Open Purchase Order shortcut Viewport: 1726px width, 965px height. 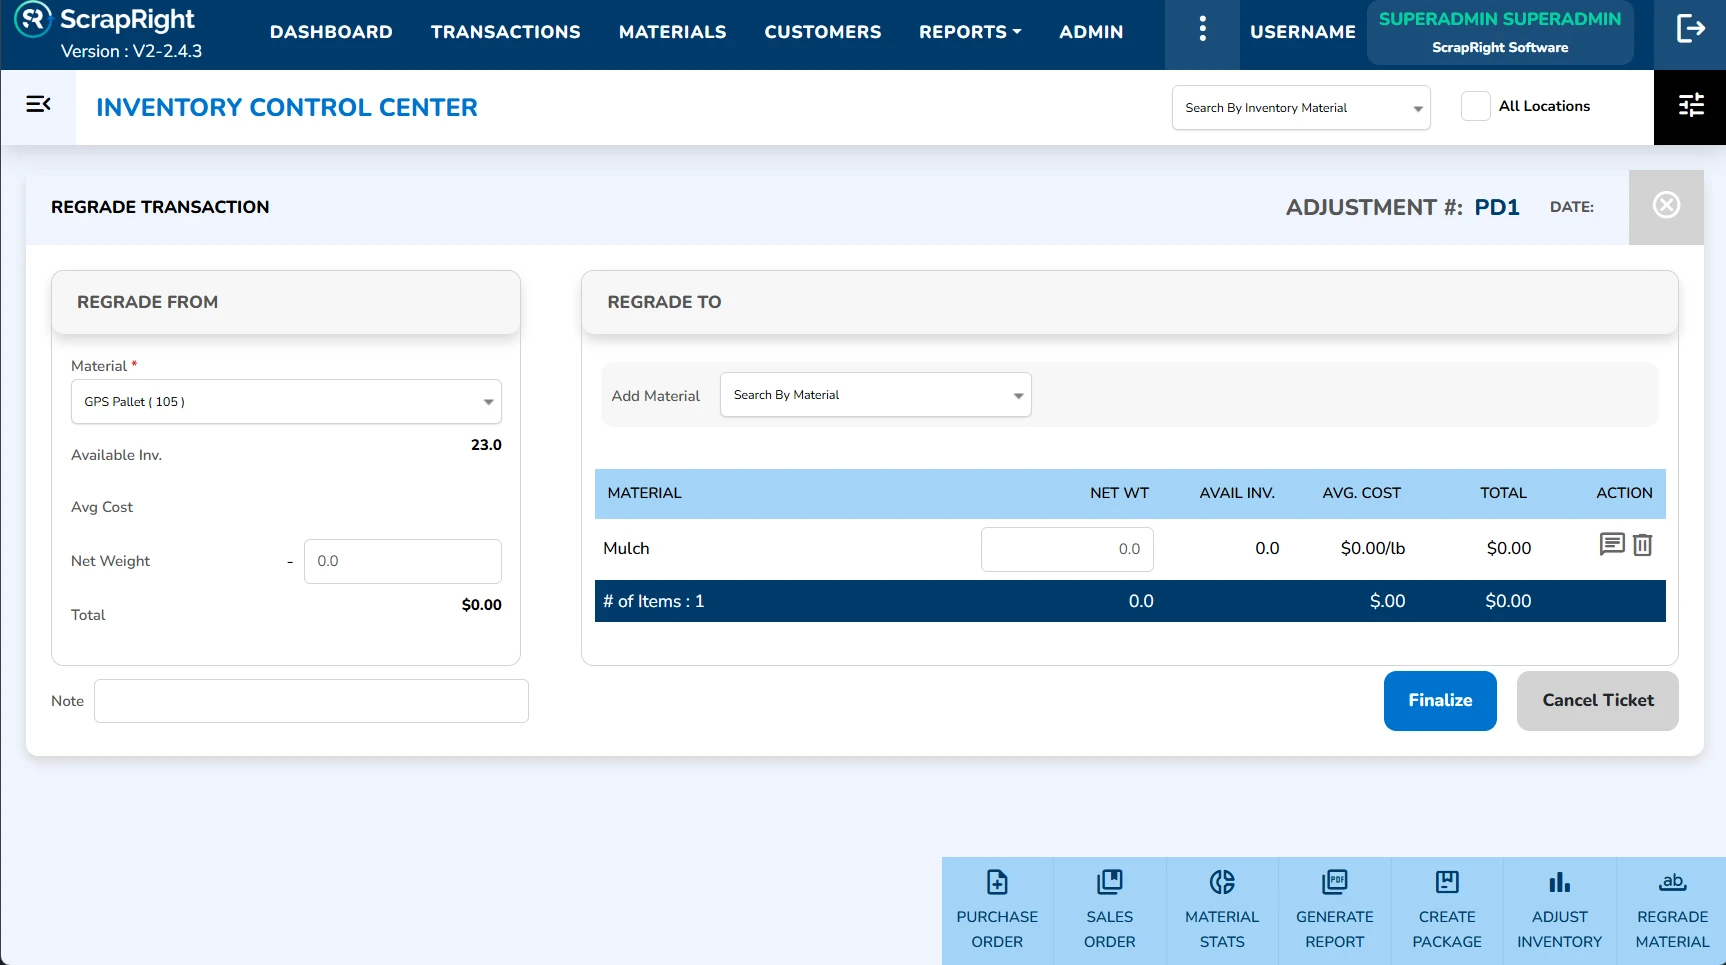pos(997,911)
